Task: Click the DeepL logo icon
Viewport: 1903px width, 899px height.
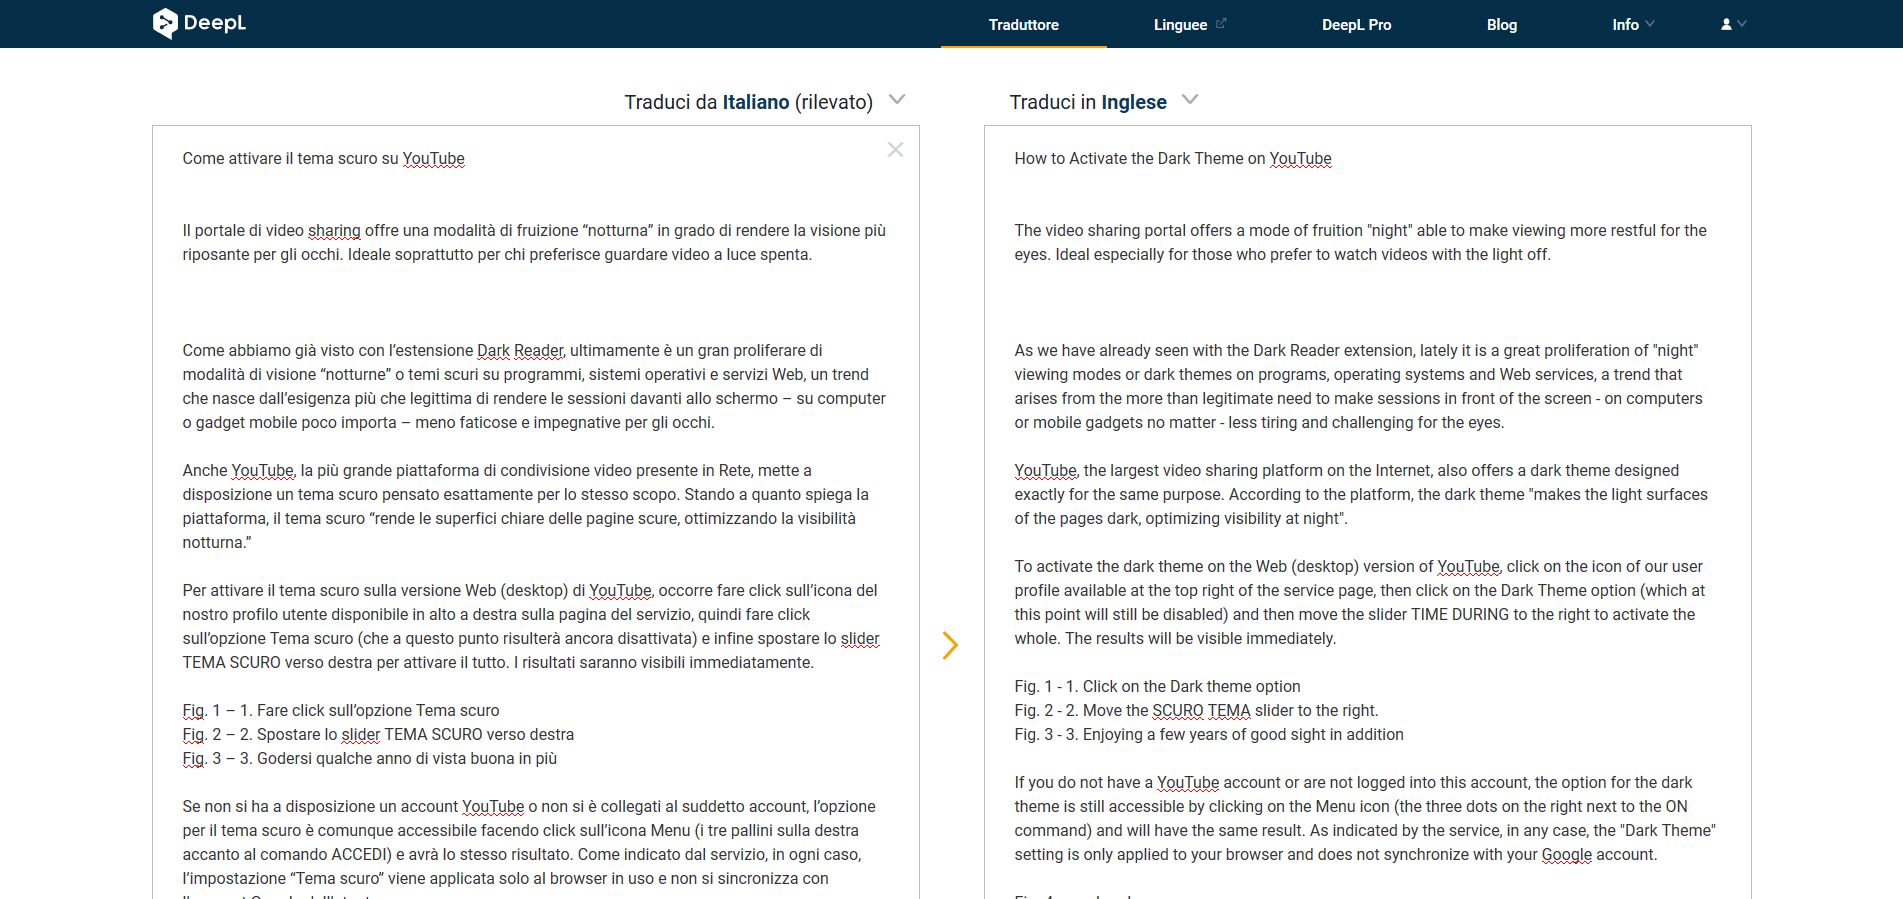Action: tap(165, 23)
